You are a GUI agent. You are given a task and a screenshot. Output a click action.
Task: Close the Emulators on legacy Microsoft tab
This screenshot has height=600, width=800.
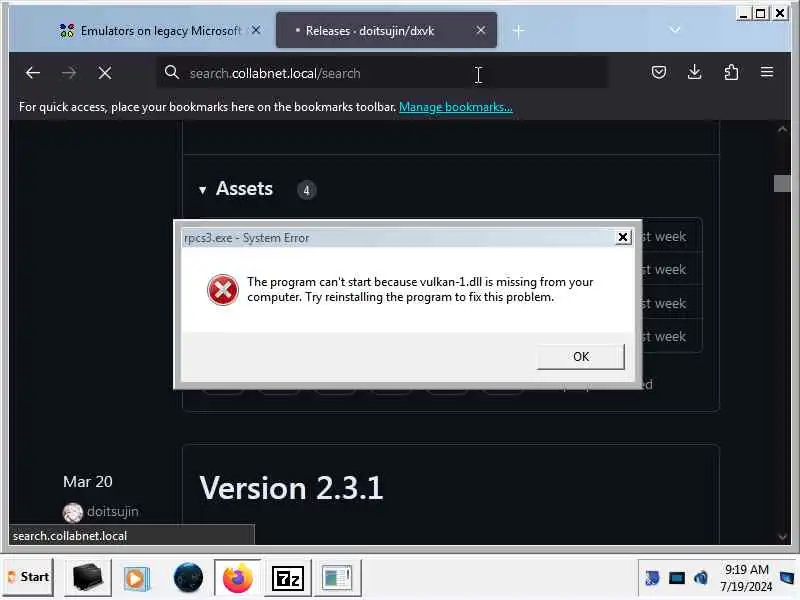[256, 31]
